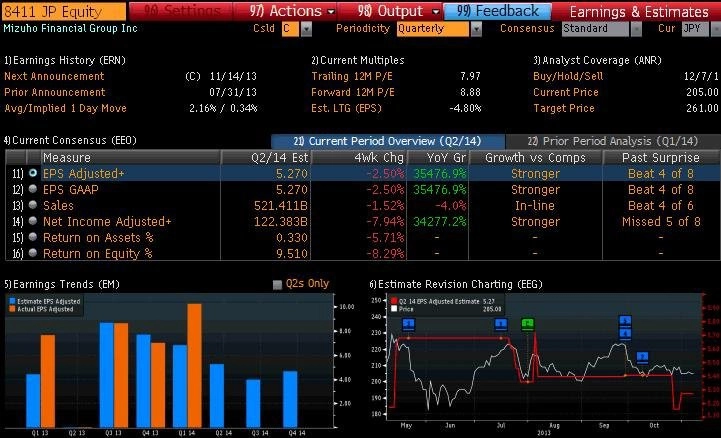
Task: Click the blue Q2 14 estimate bar
Action: pos(217,396)
